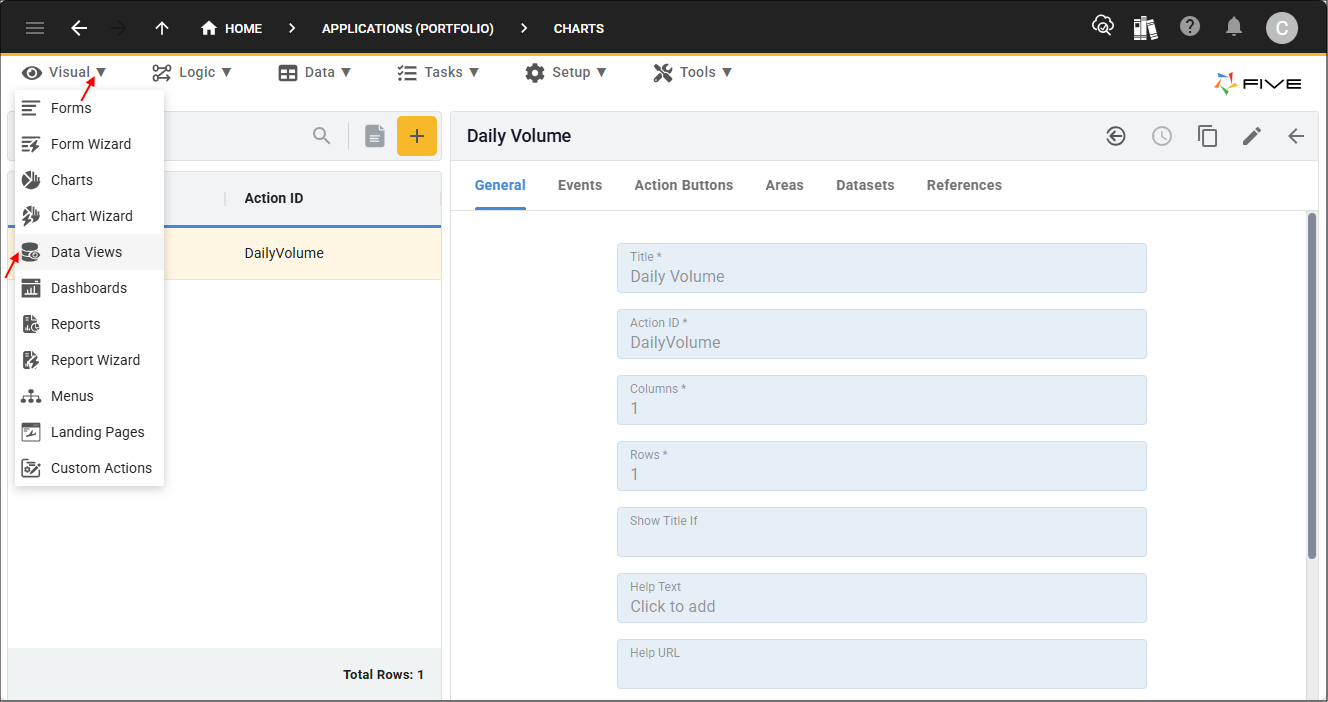Select Charts menu entry
This screenshot has height=702, width=1328.
pyautogui.click(x=89, y=180)
